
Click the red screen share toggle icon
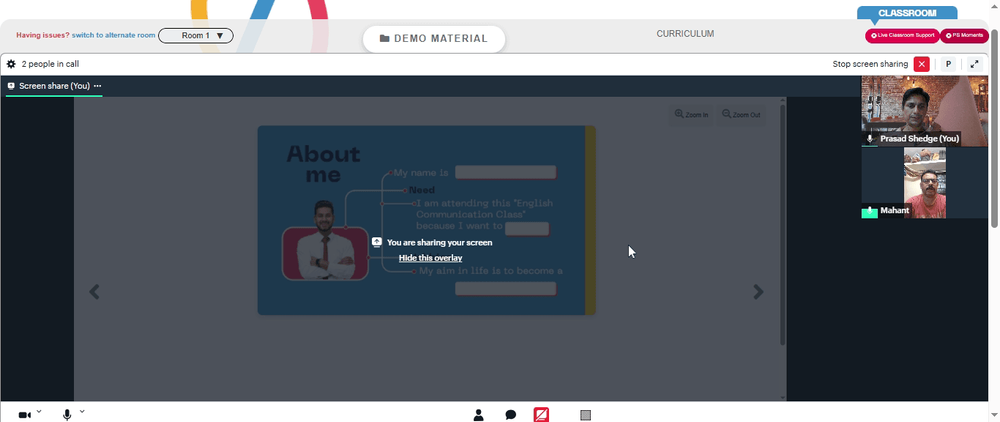click(x=541, y=415)
